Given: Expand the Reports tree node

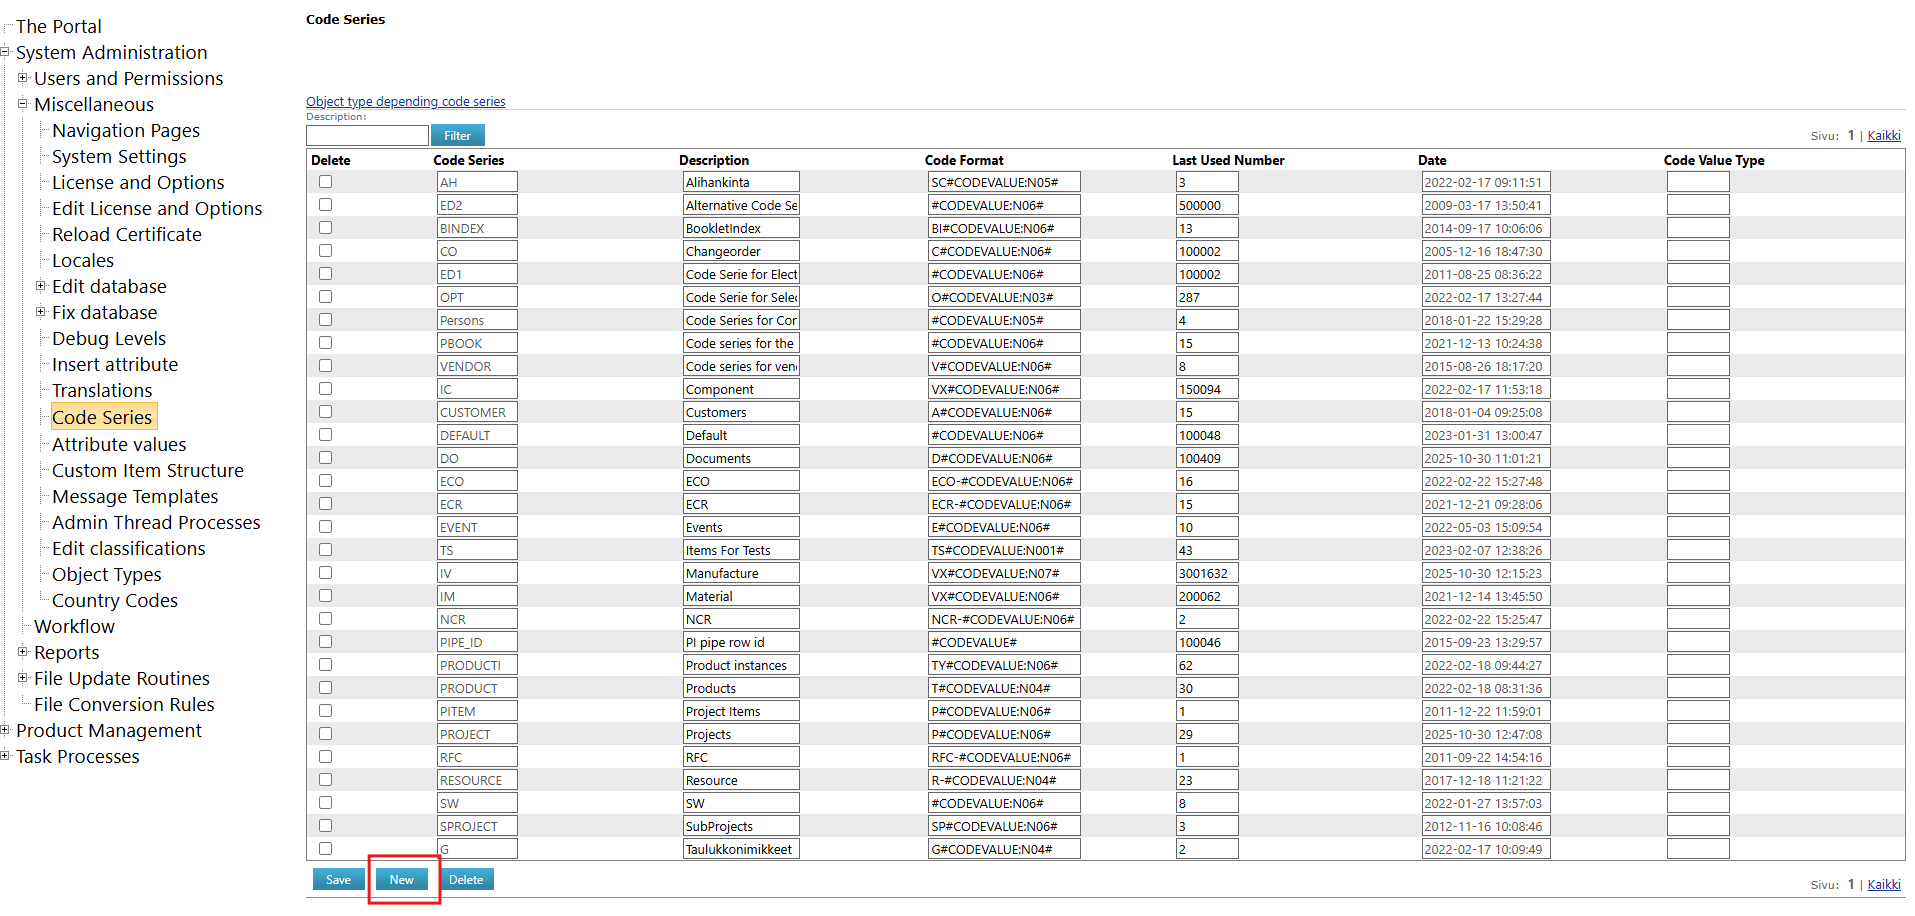Looking at the screenshot, I should tap(22, 652).
